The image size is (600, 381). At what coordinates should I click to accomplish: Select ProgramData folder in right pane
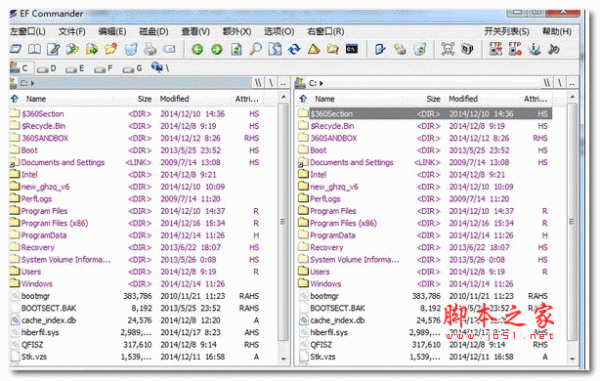[x=332, y=235]
